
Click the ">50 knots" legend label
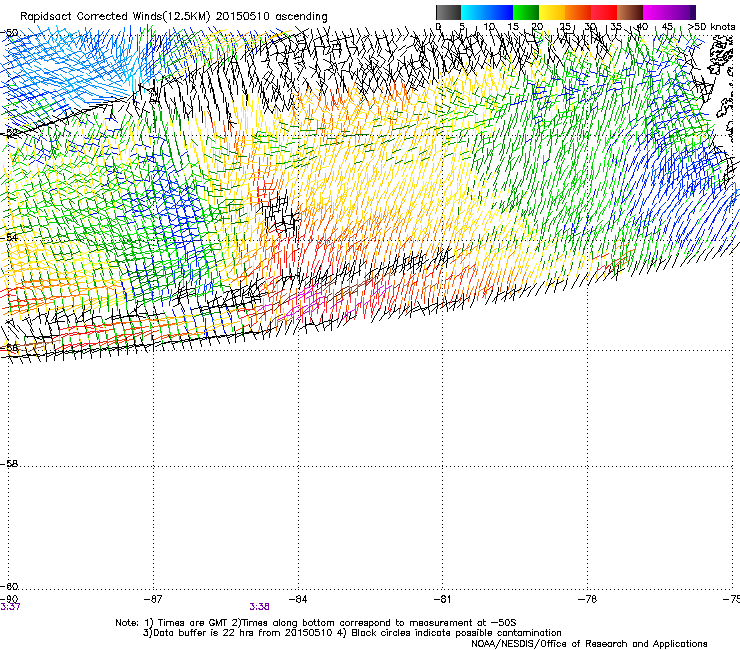point(711,27)
